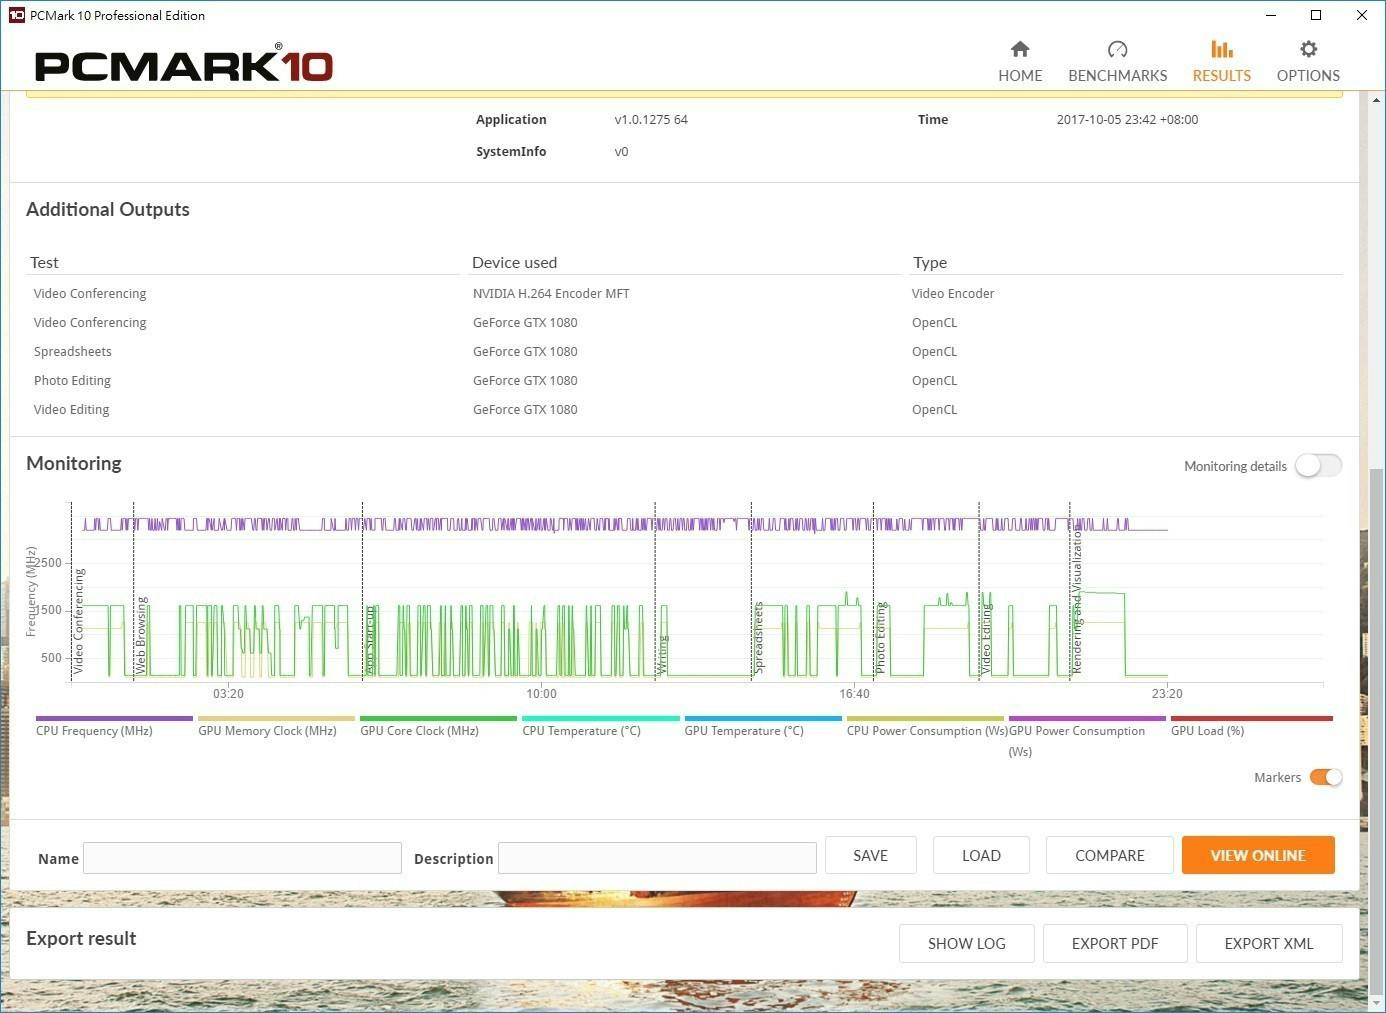The image size is (1386, 1013).
Task: Click the VIEW ONLINE button
Action: 1258,855
